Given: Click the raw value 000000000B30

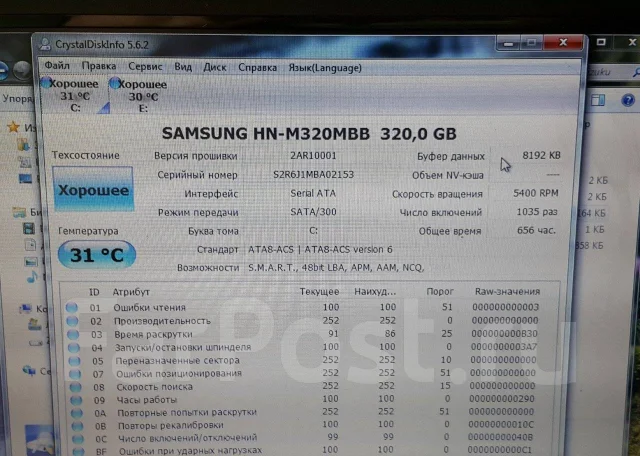Looking at the screenshot, I should pyautogui.click(x=504, y=334).
